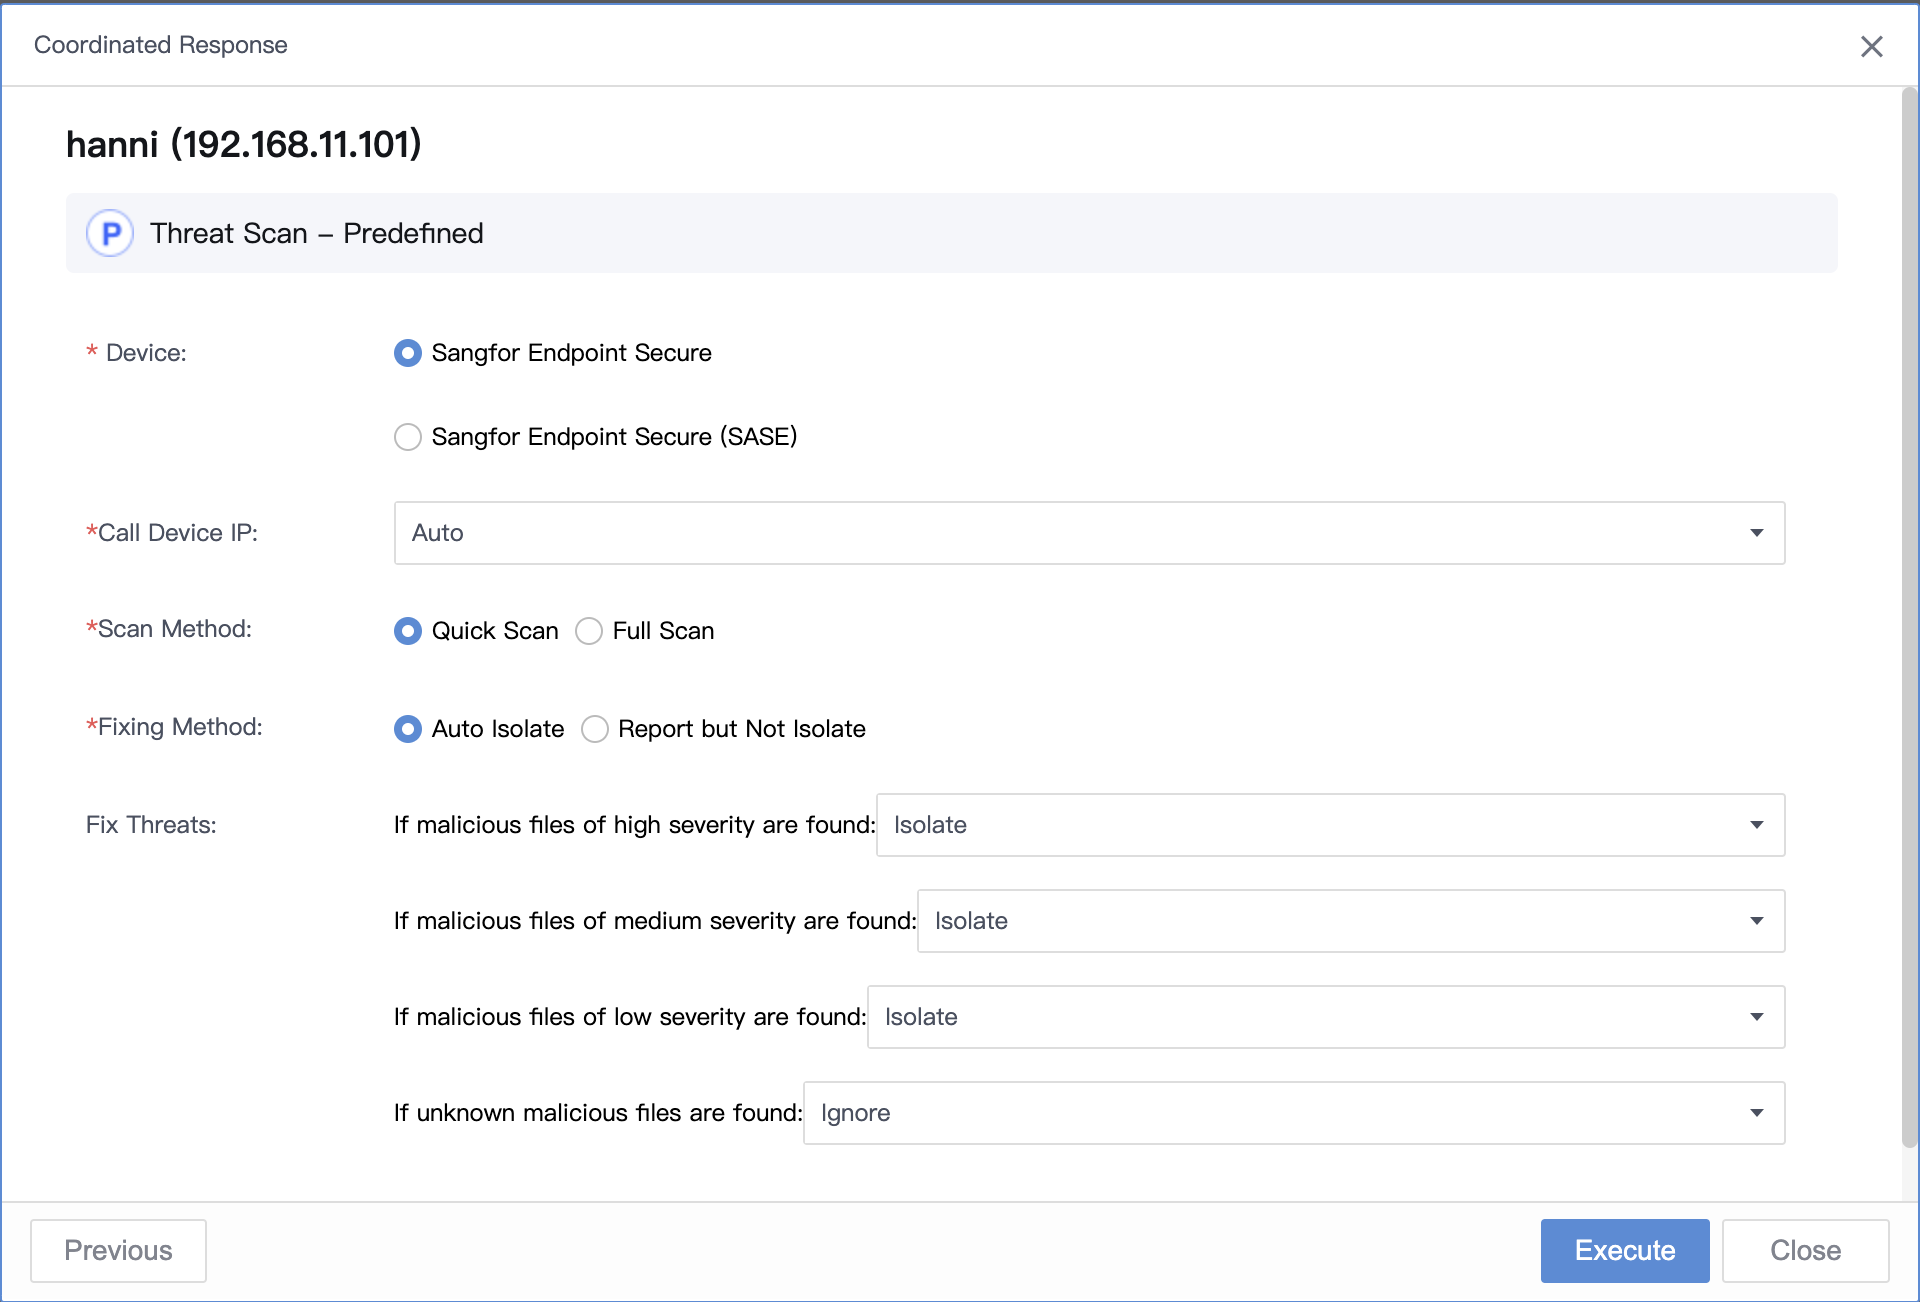
Task: Click the Threat Scan Predefined P icon
Action: pyautogui.click(x=111, y=233)
